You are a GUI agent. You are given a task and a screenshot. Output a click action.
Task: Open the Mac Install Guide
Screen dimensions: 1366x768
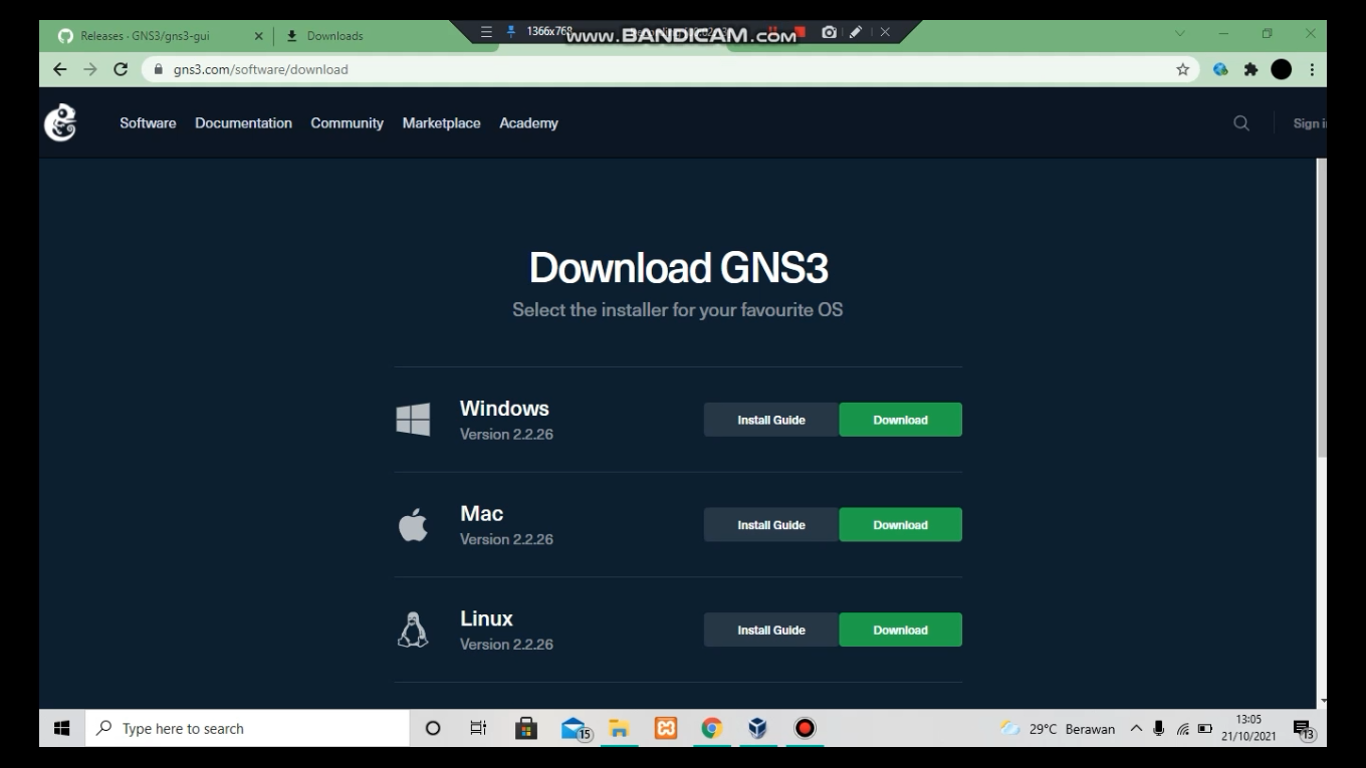pyautogui.click(x=771, y=524)
